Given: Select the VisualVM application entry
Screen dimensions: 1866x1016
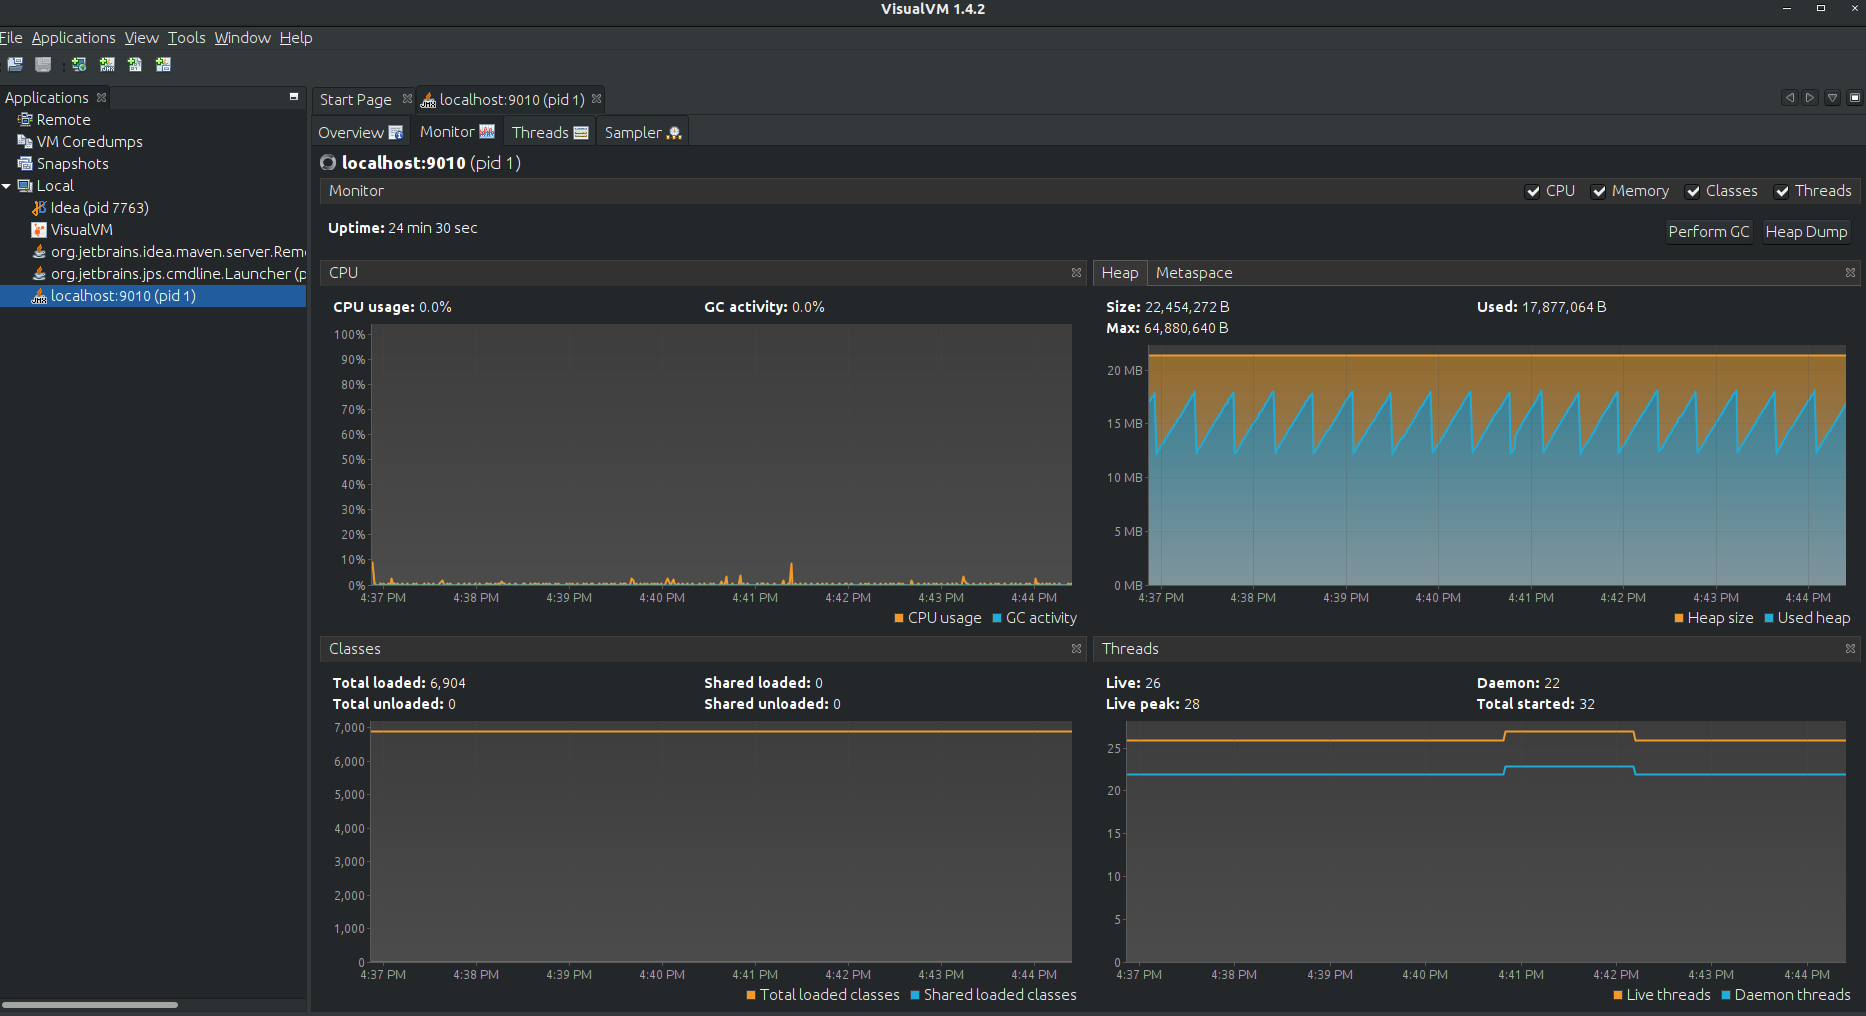Looking at the screenshot, I should (81, 230).
